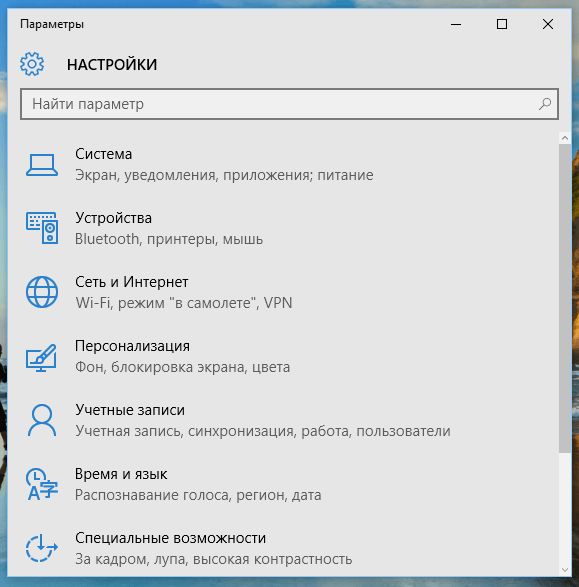
Task: Open the Время и язык clock icon
Action: pyautogui.click(x=42, y=484)
